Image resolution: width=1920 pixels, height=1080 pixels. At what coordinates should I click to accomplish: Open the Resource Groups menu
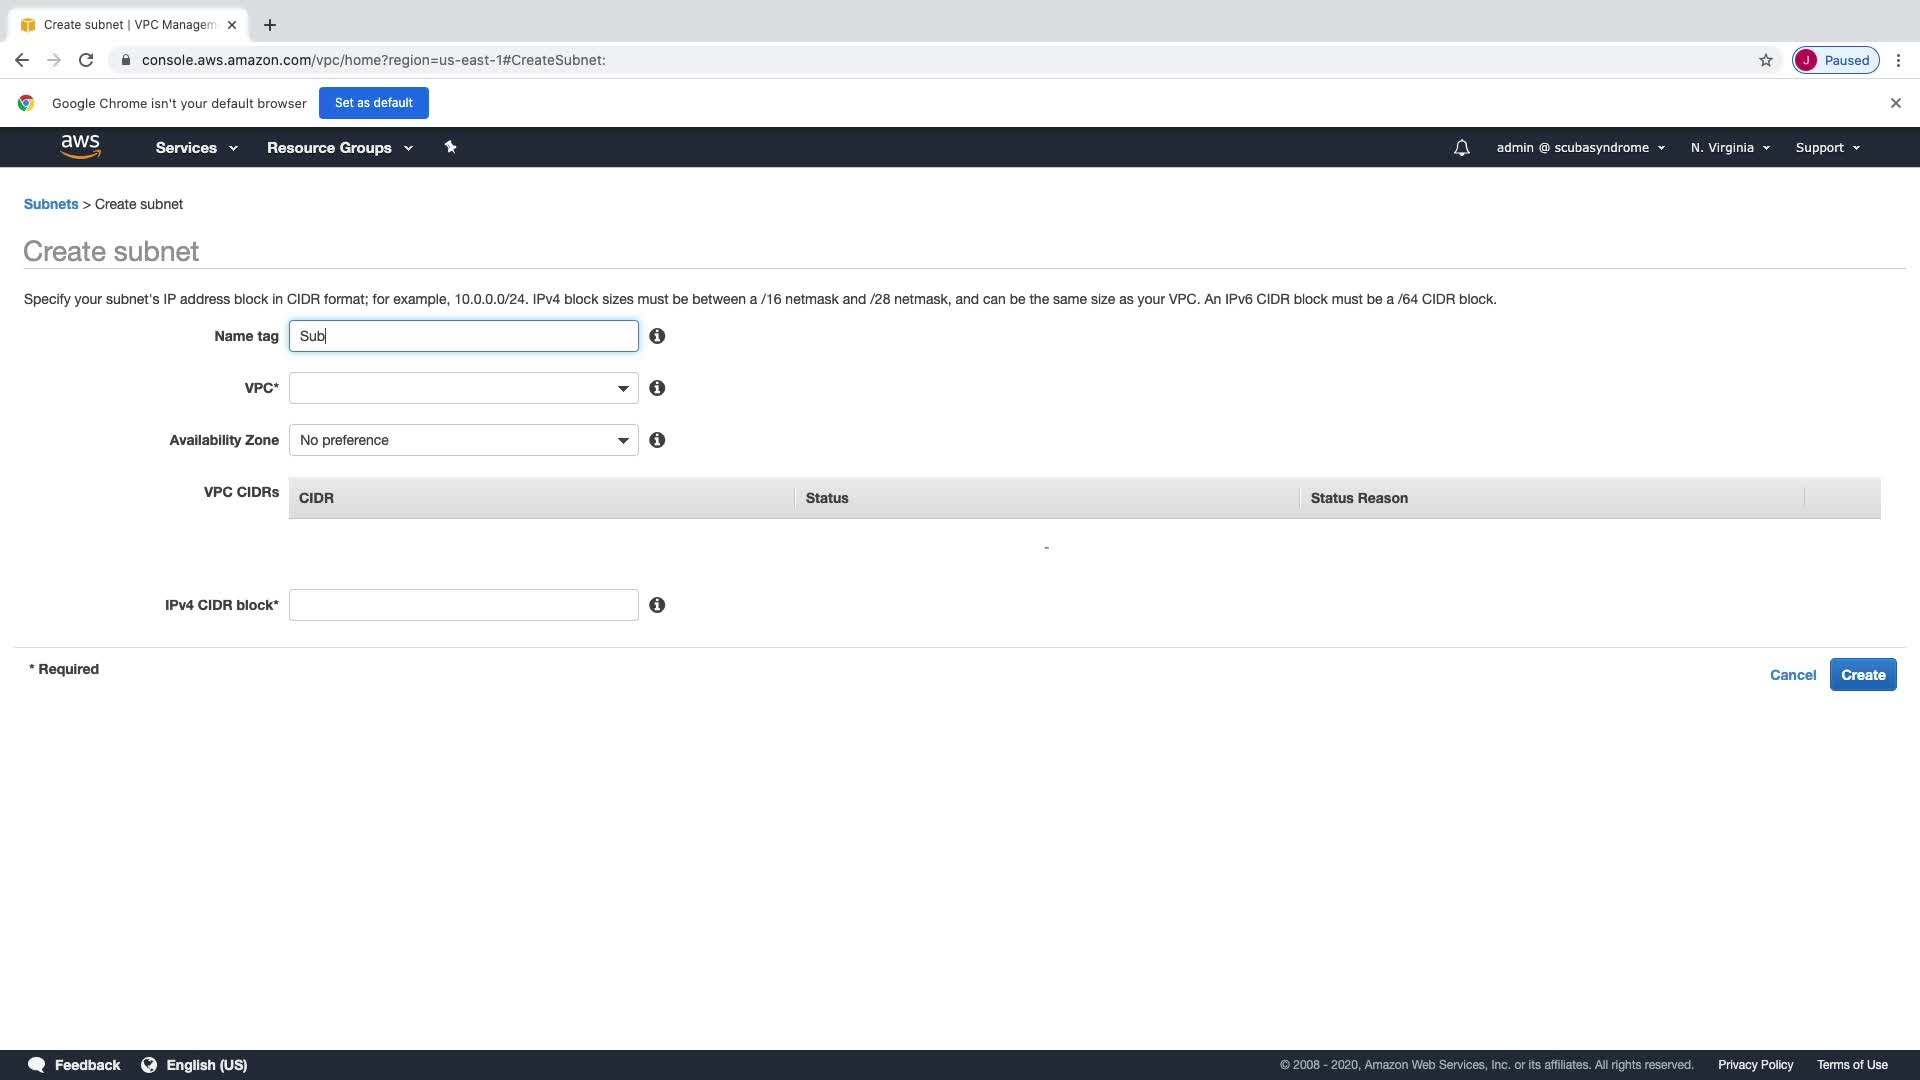(339, 147)
